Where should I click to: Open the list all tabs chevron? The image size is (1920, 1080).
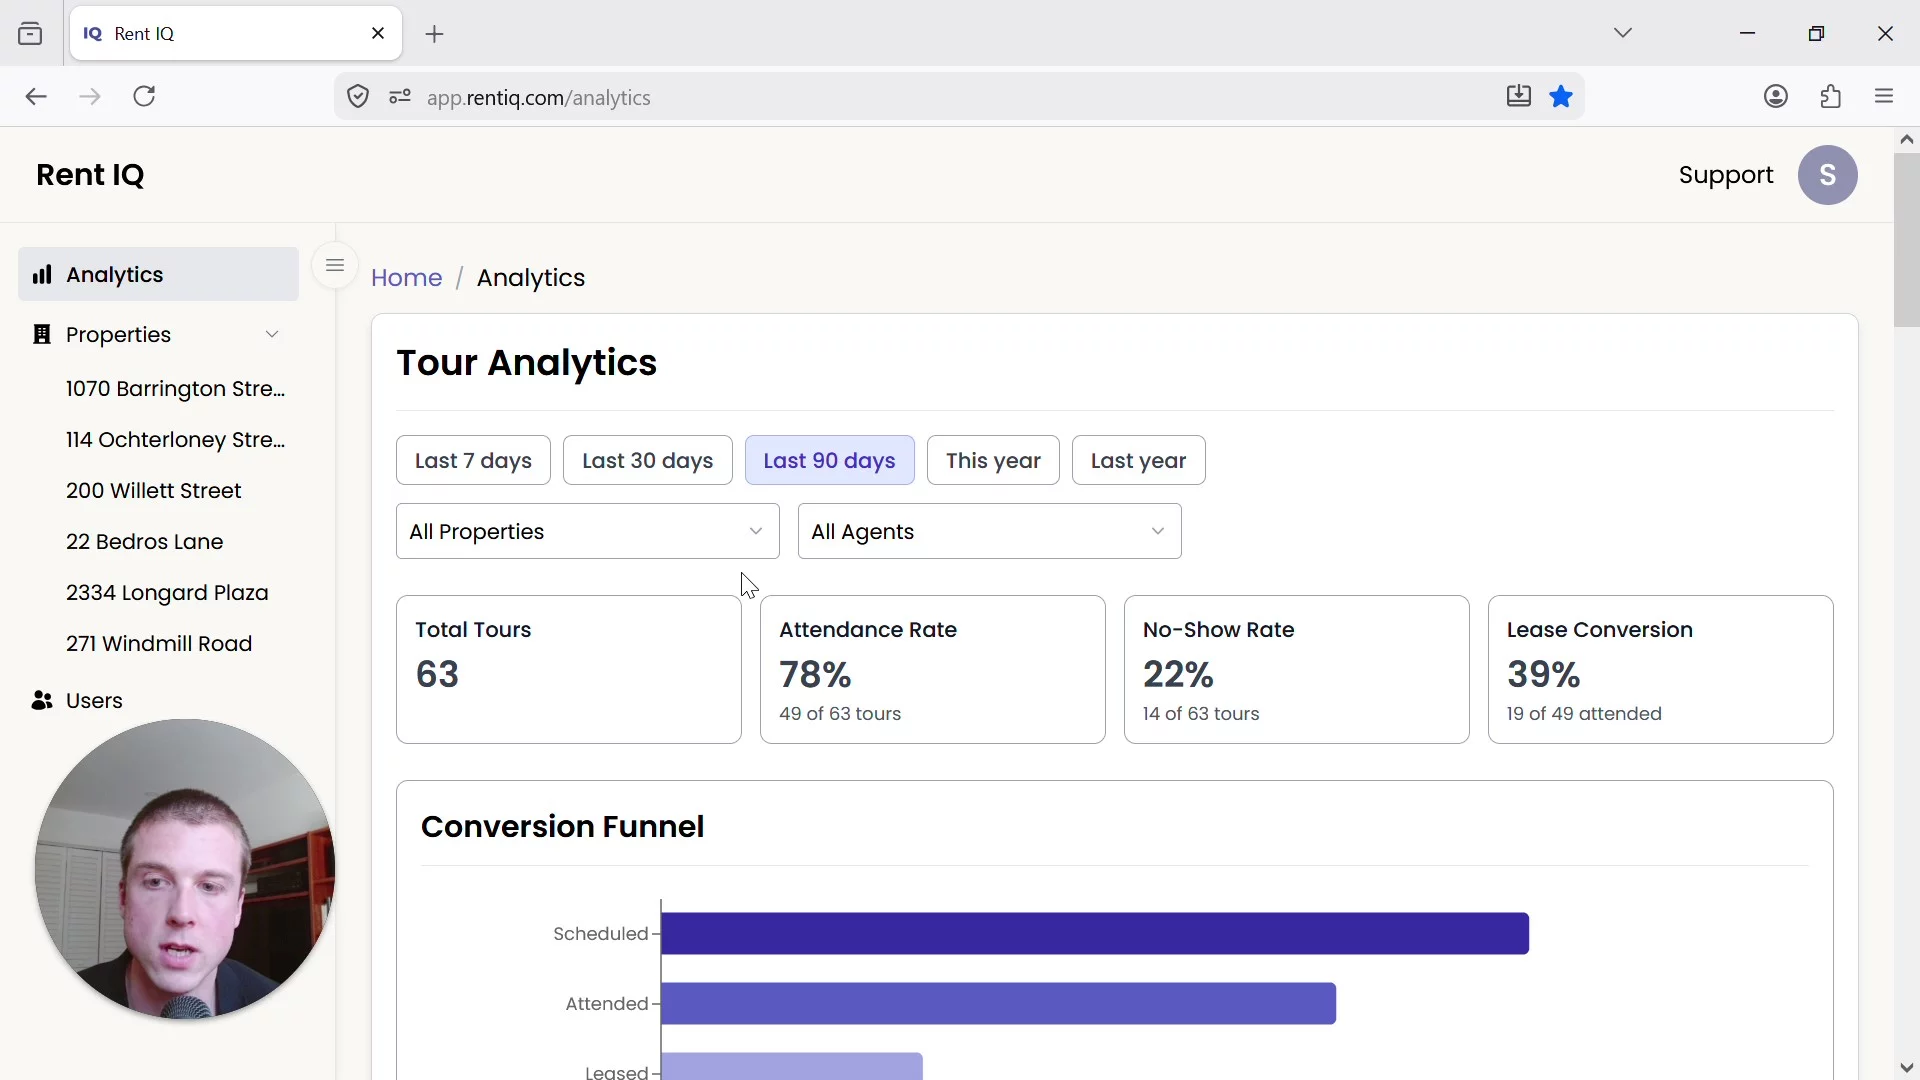1623,33
